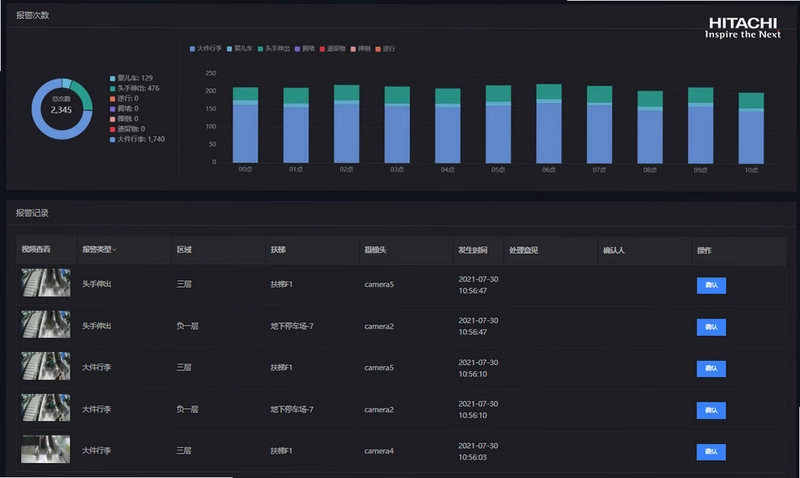Click the Hitachi Inspire the Next logo
The image size is (800, 478).
point(742,28)
